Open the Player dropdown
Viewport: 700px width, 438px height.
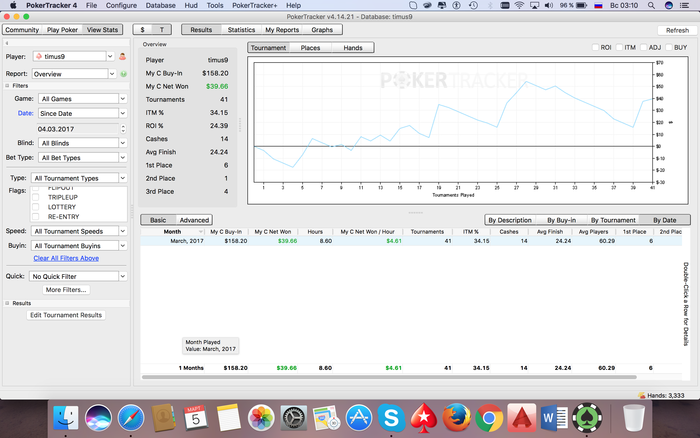(110, 57)
